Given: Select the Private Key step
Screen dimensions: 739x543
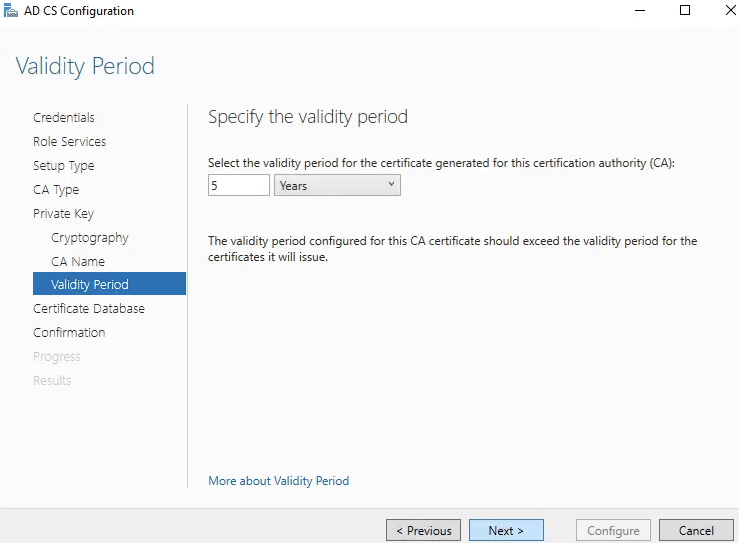Looking at the screenshot, I should (x=63, y=213).
